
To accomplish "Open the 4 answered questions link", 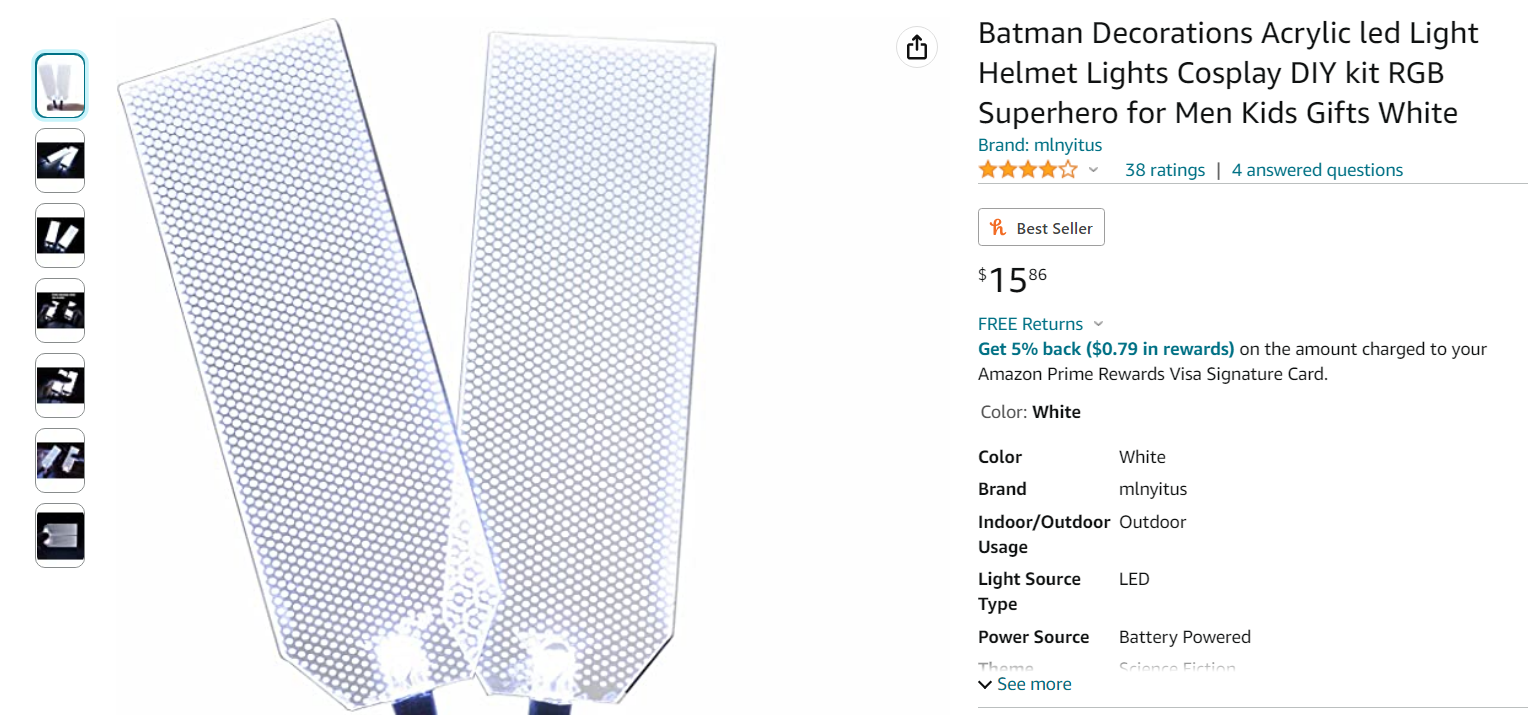I will [1317, 170].
